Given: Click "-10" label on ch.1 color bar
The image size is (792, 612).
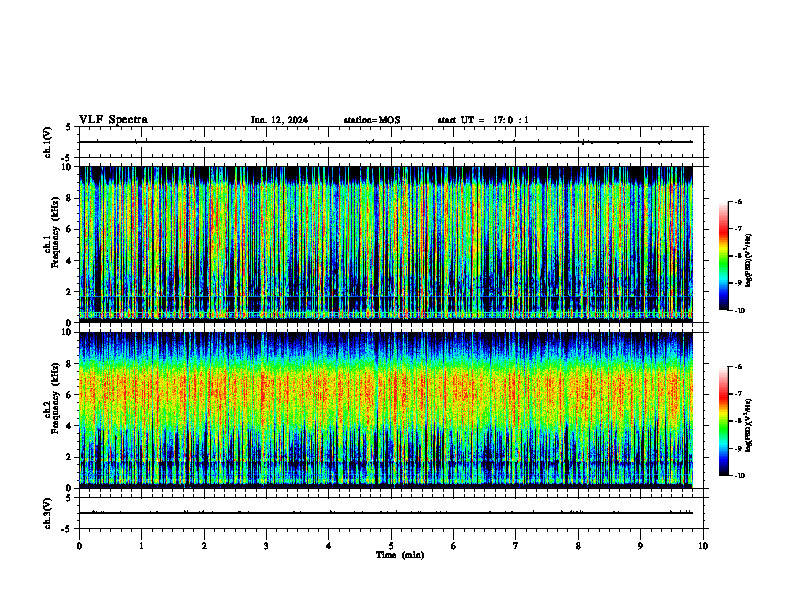Looking at the screenshot, I should tap(740, 311).
